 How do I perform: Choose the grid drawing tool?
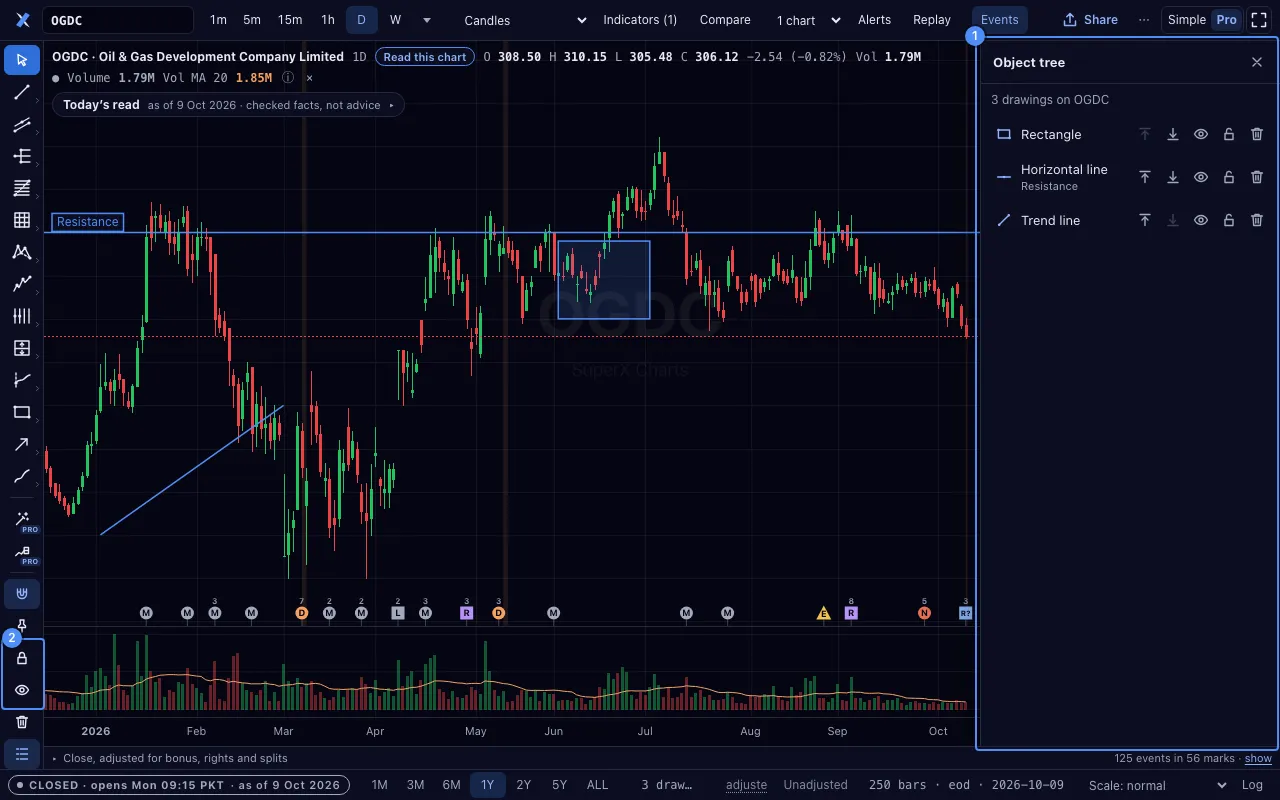point(22,220)
